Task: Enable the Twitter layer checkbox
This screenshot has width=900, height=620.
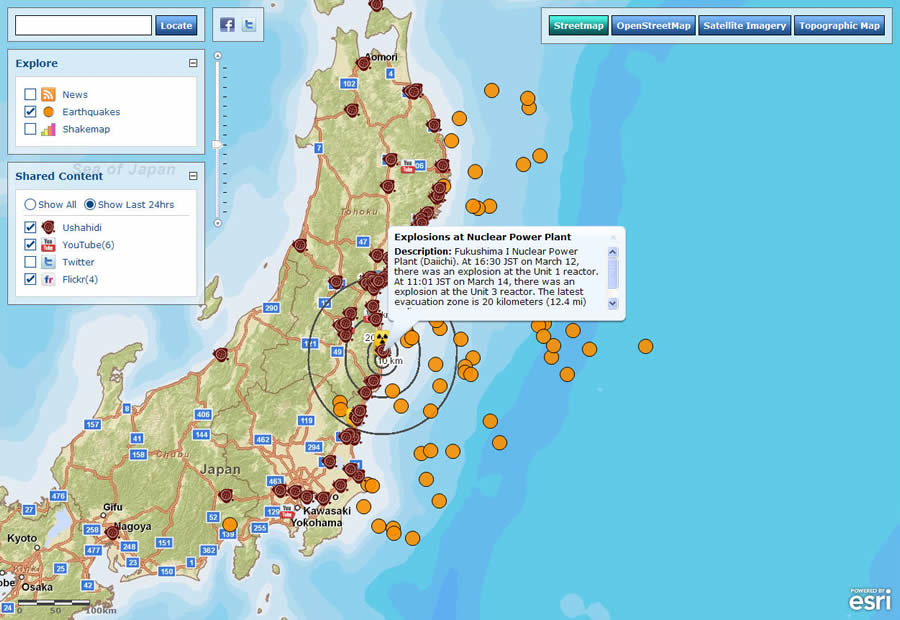Action: pyautogui.click(x=29, y=262)
